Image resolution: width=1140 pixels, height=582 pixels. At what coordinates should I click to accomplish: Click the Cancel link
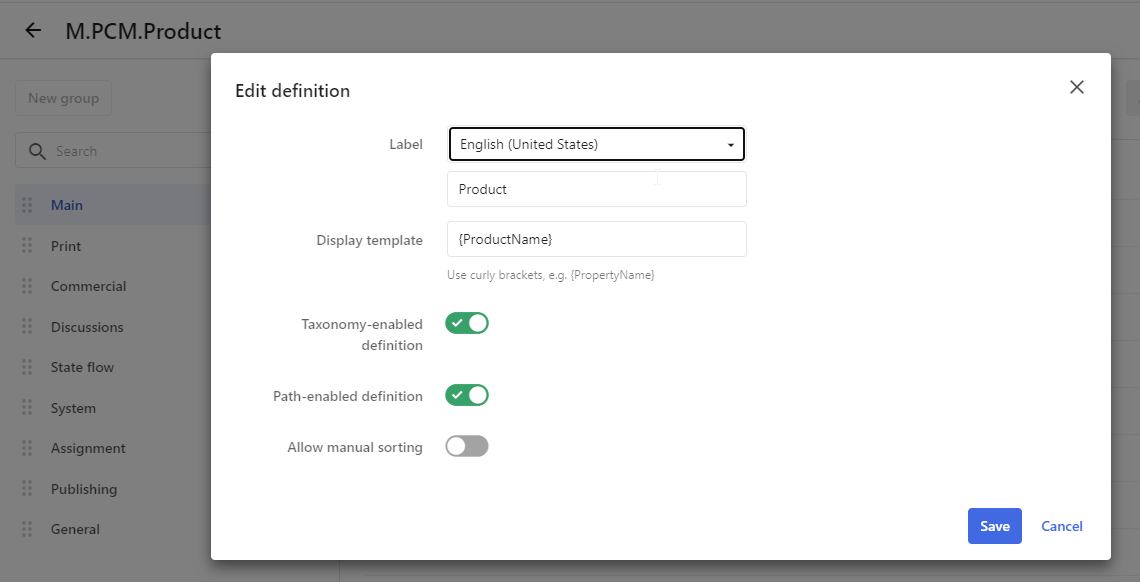[x=1061, y=526]
